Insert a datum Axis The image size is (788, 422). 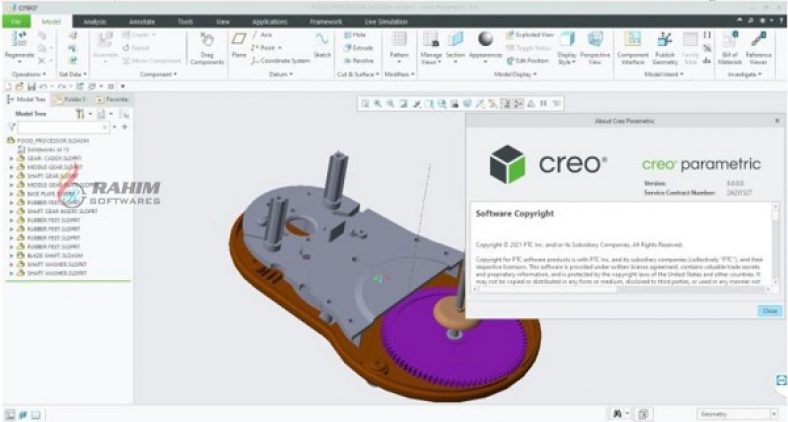point(262,35)
